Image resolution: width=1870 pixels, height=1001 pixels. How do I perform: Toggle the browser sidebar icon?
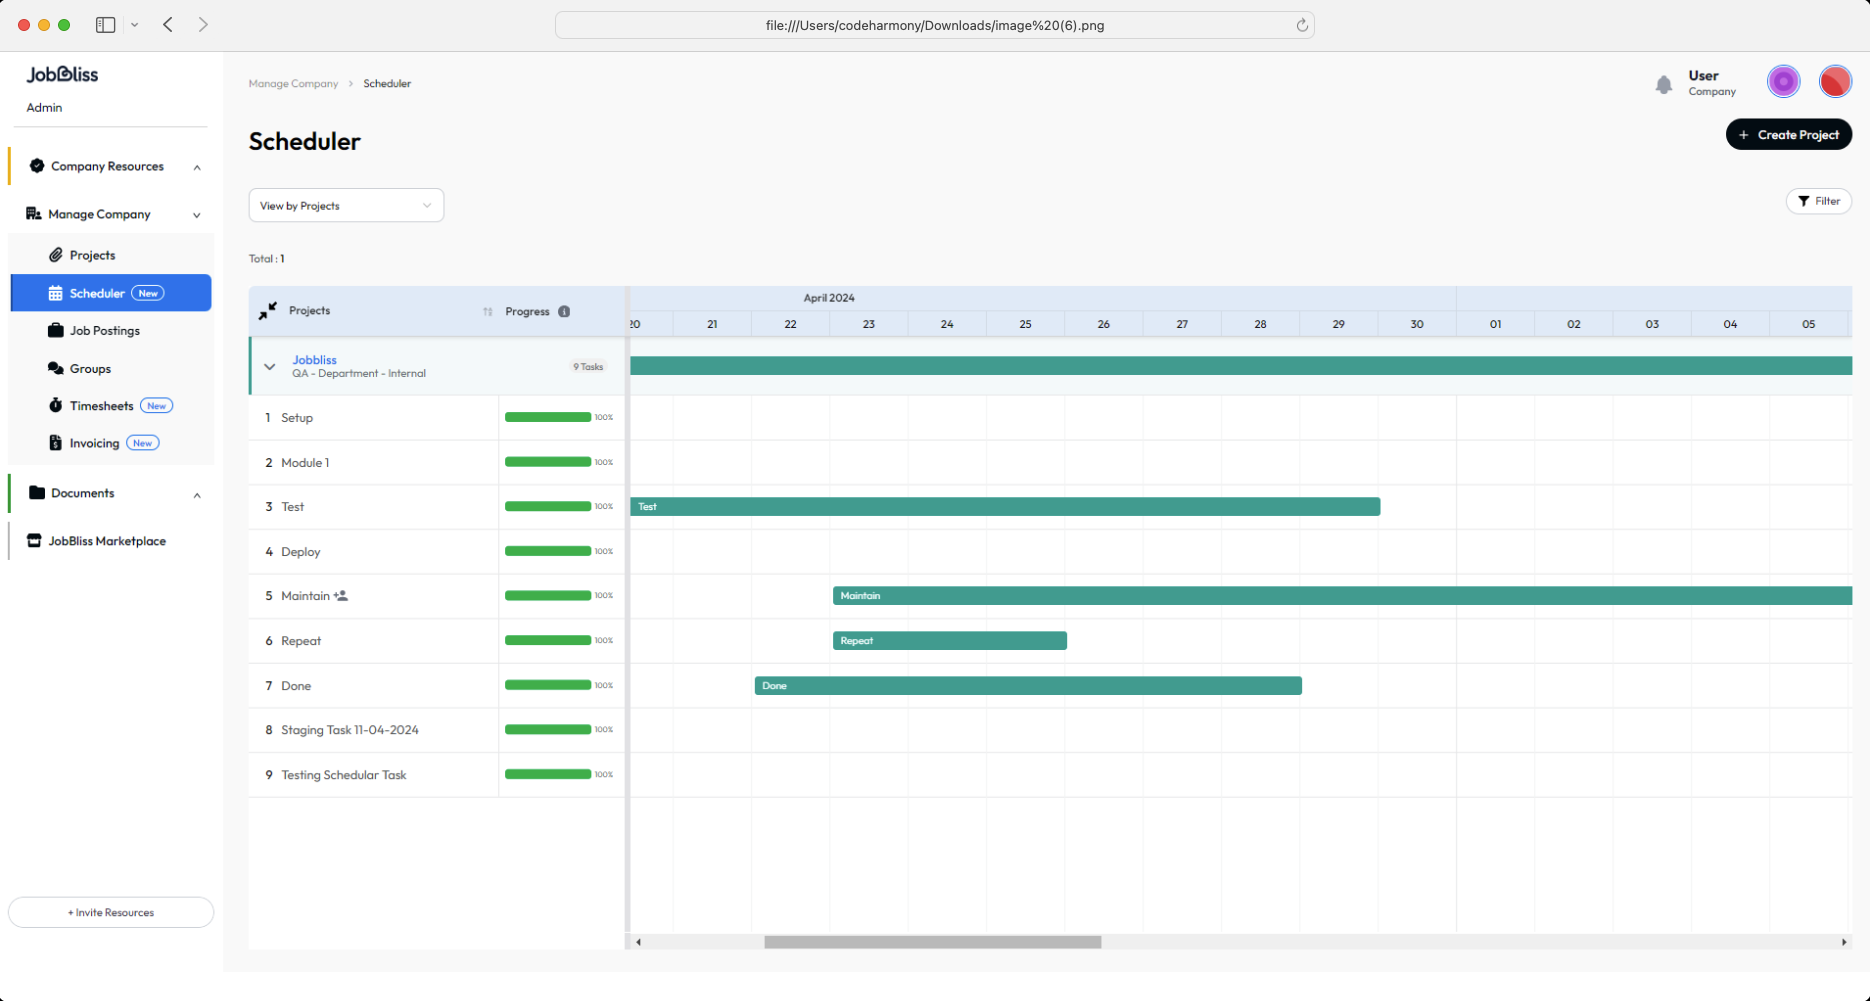pos(105,25)
